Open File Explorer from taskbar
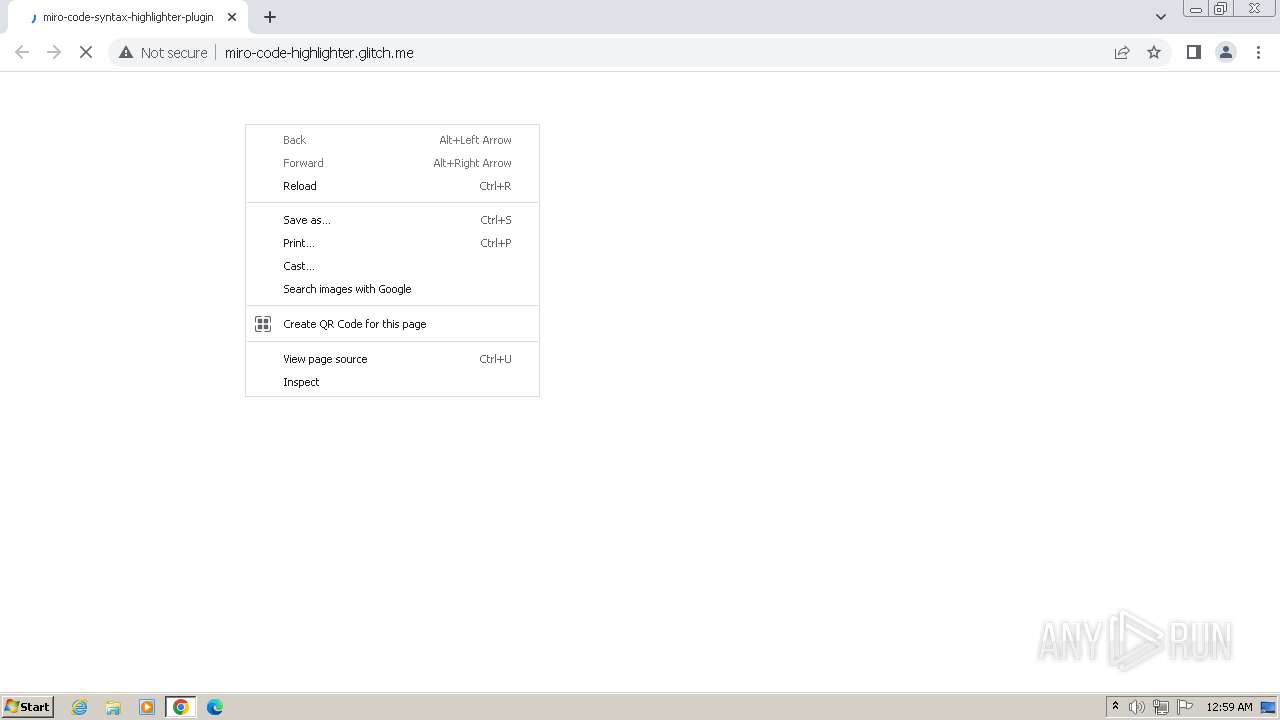Image resolution: width=1280 pixels, height=720 pixels. [x=113, y=707]
